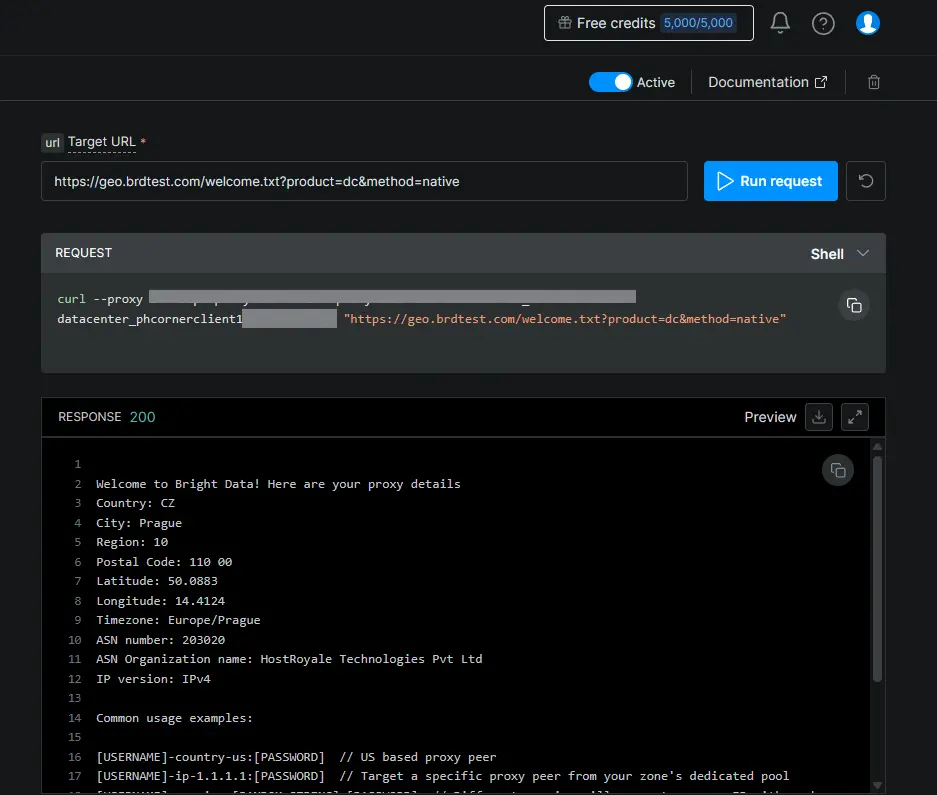The image size is (937, 795).
Task: Download the response
Action: [x=819, y=417]
